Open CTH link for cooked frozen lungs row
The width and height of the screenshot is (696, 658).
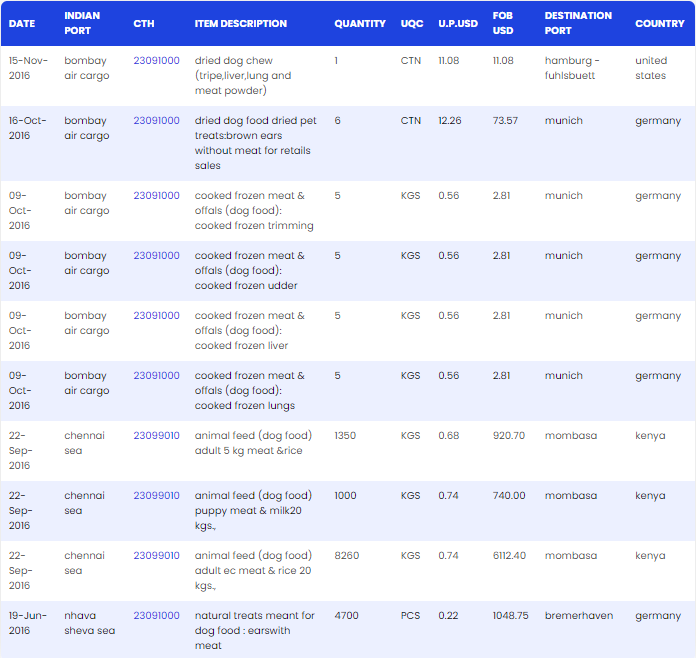156,375
